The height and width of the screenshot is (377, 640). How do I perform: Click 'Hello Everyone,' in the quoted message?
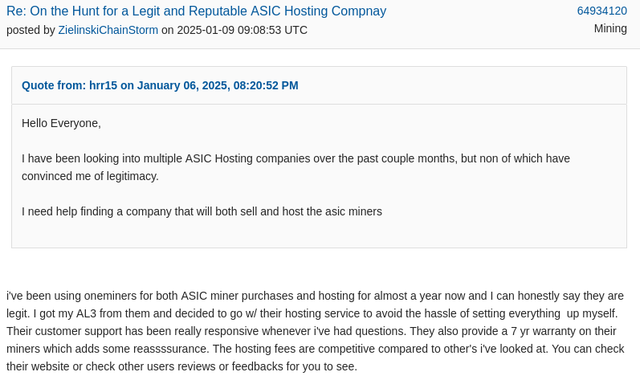(x=61, y=123)
